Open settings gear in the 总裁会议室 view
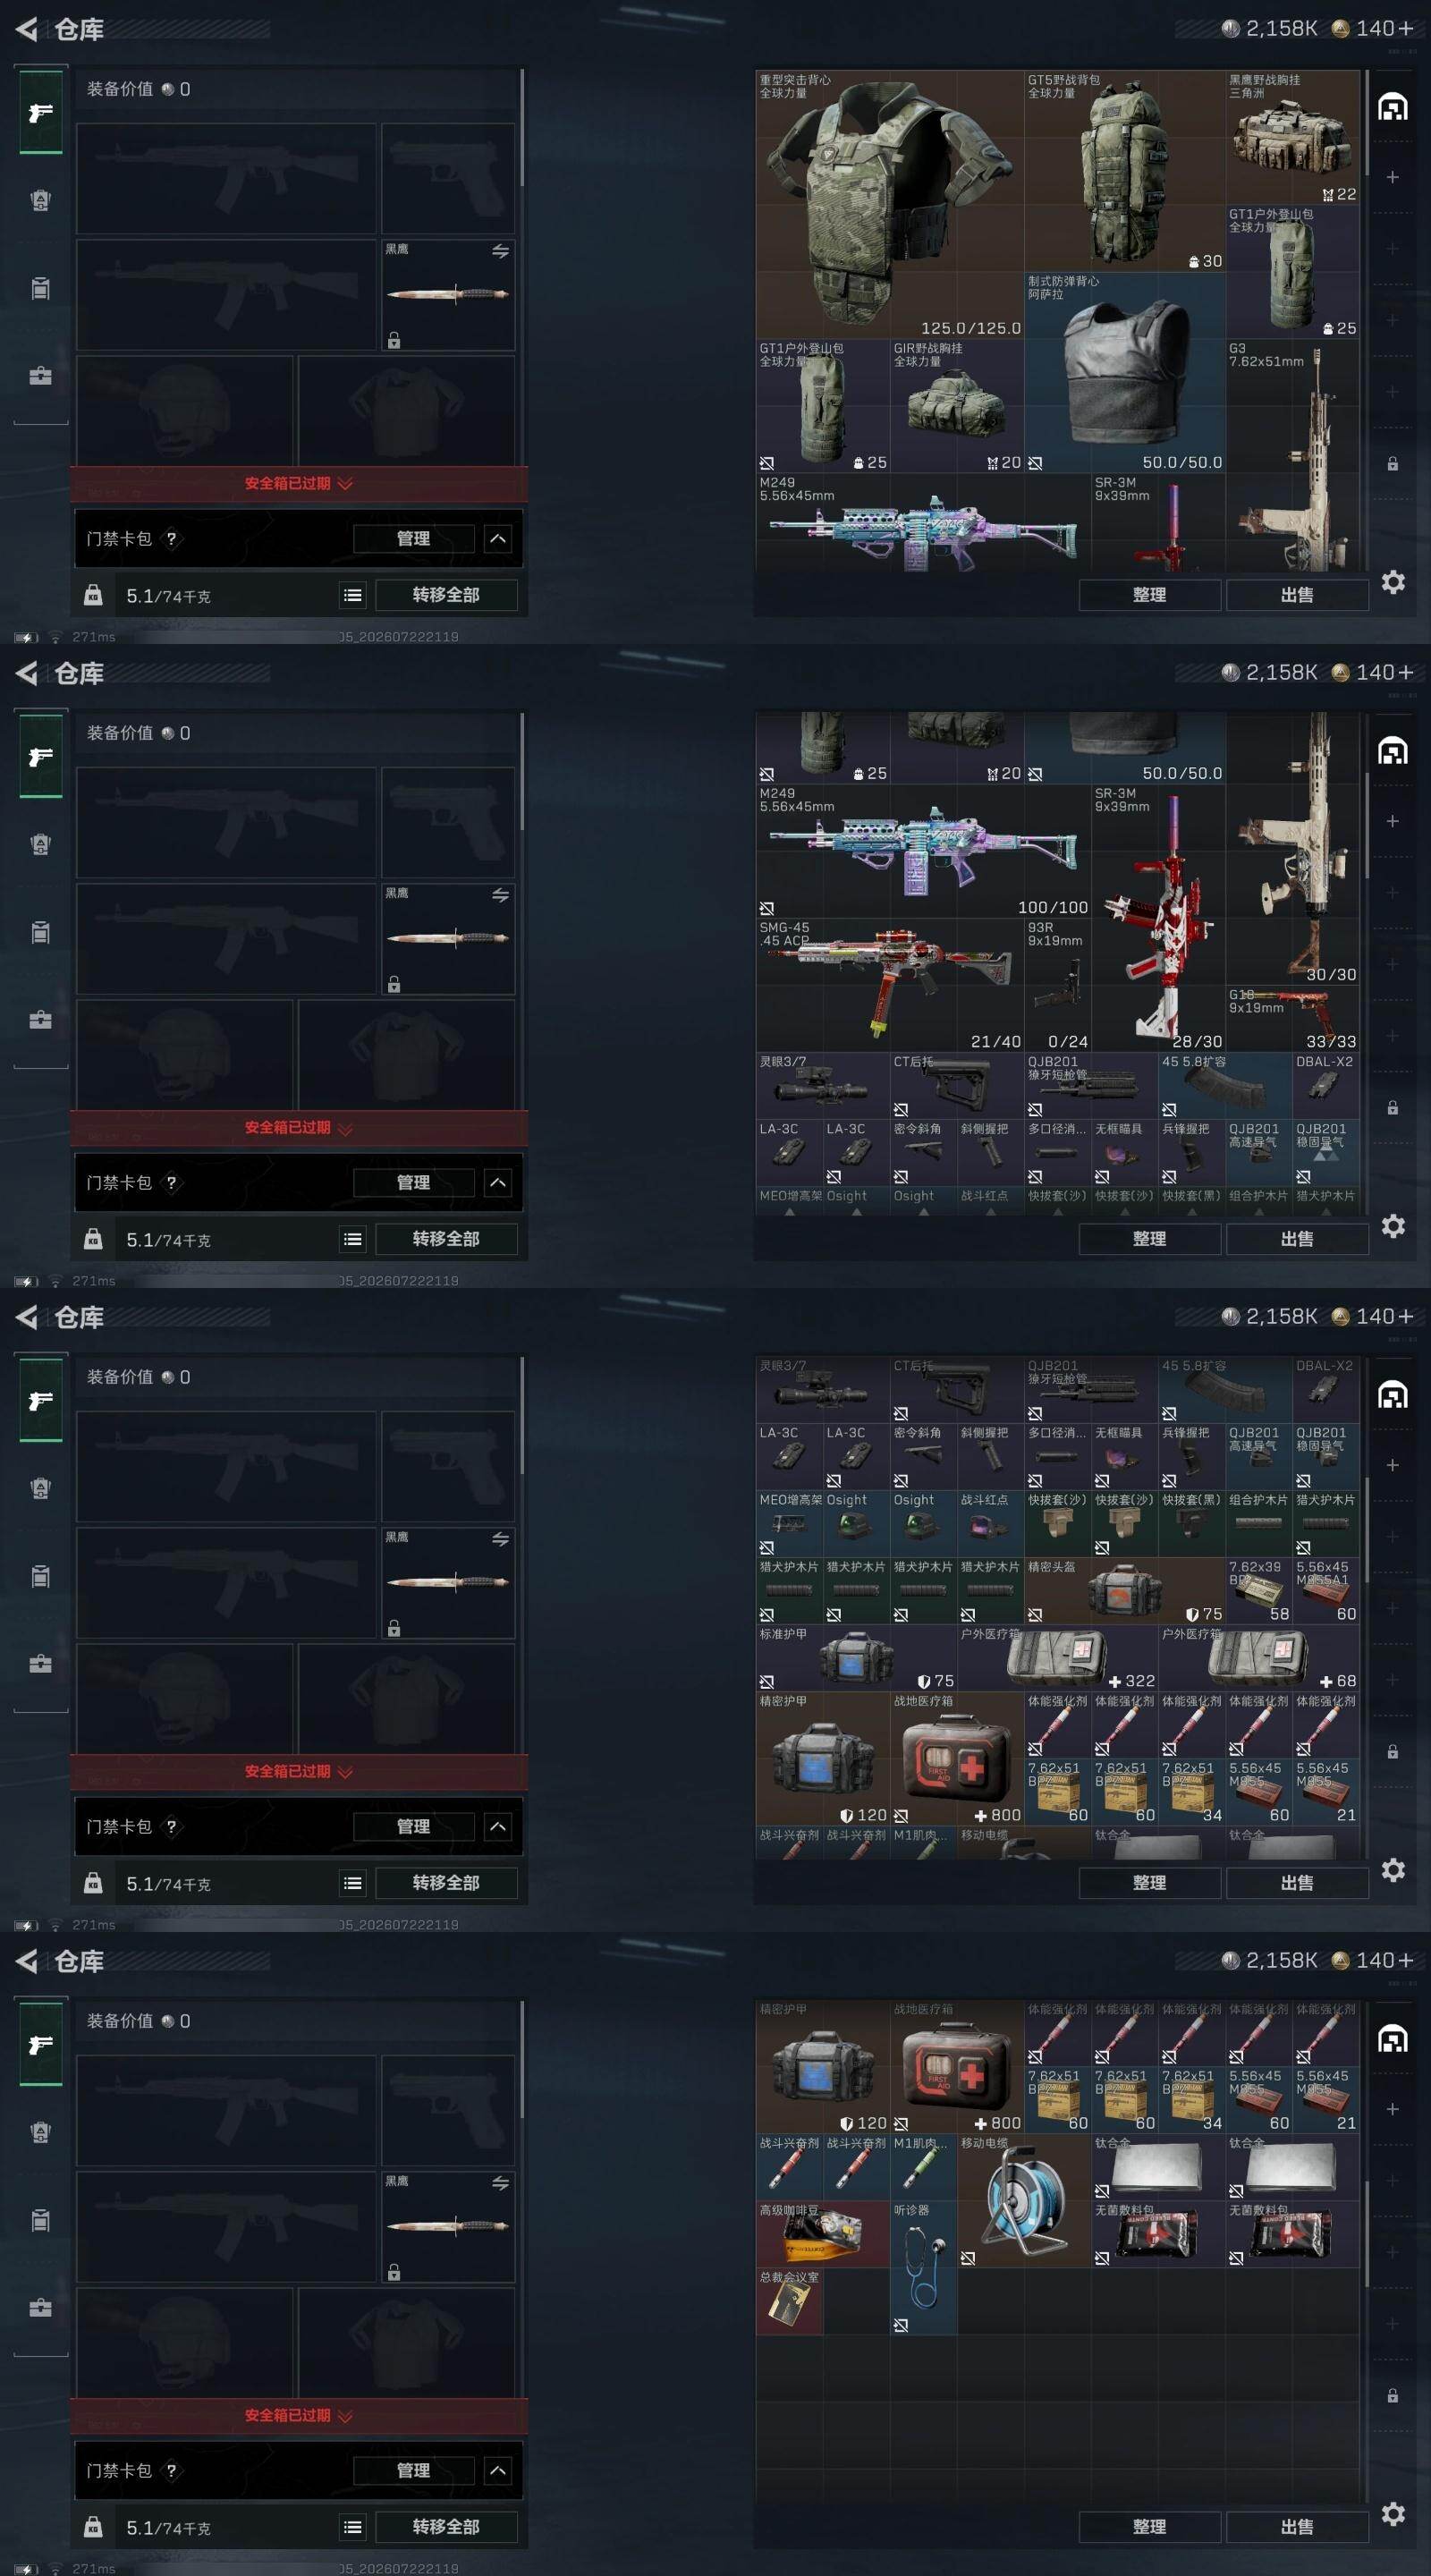The height and width of the screenshot is (2576, 1431). pos(1393,2514)
